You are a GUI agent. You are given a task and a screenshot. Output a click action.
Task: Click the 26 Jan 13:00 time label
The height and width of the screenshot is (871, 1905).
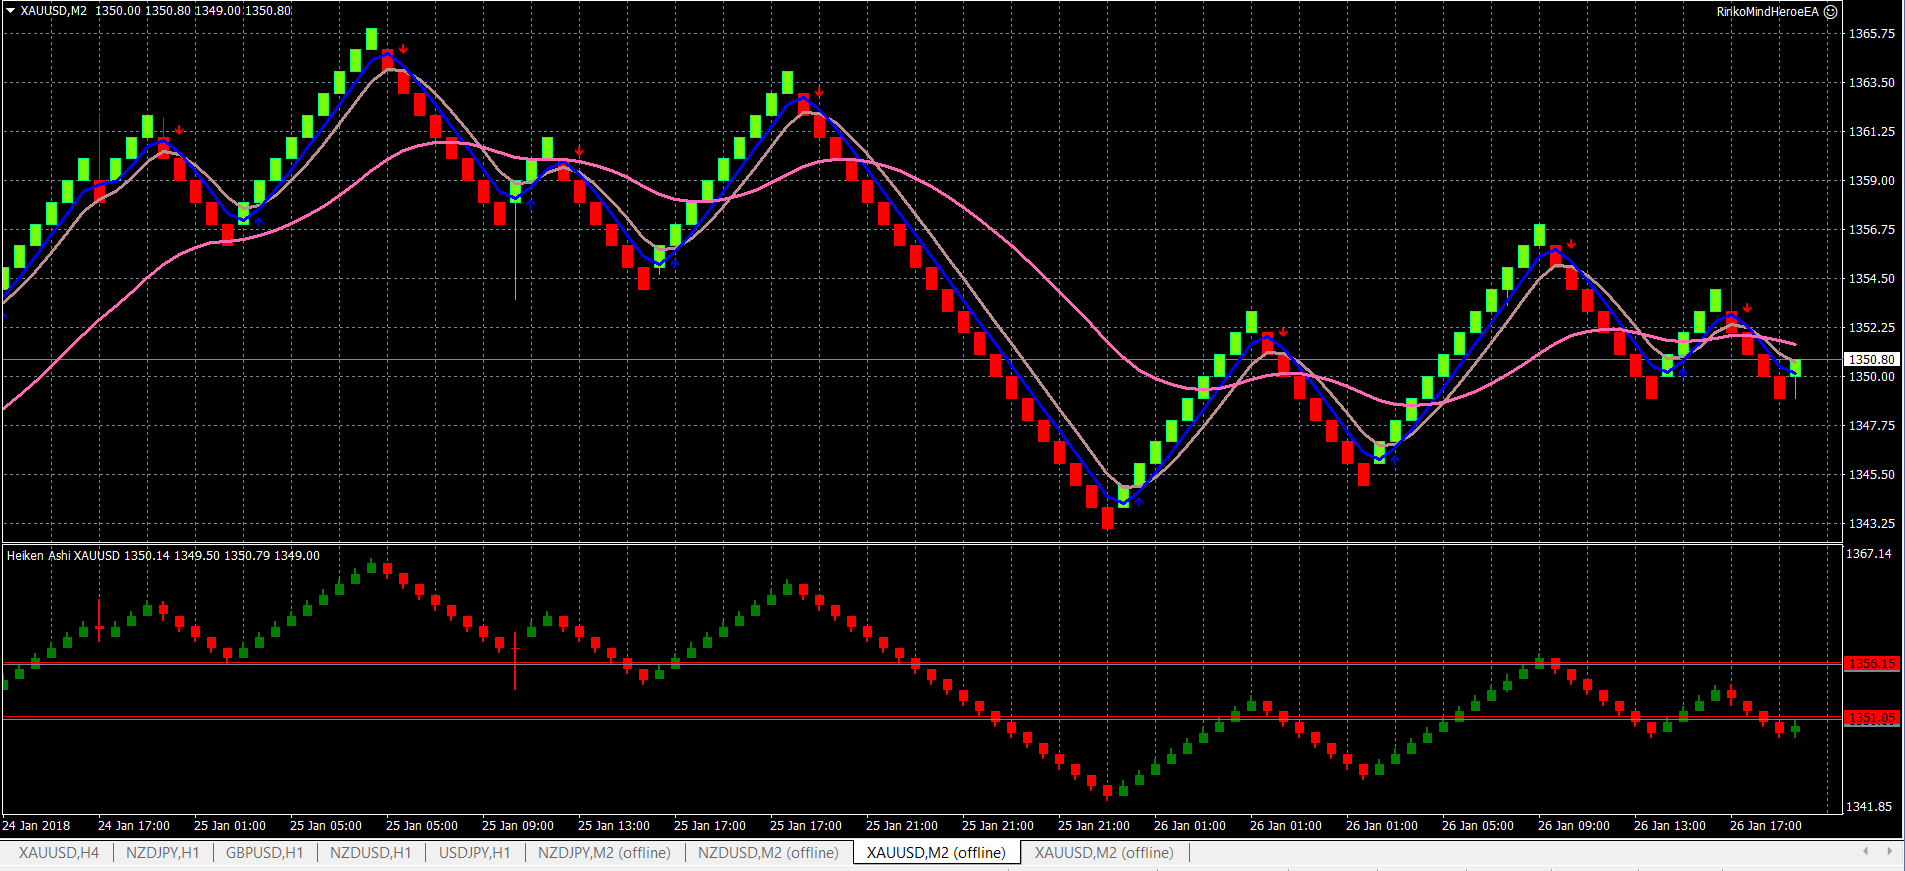tap(1670, 826)
